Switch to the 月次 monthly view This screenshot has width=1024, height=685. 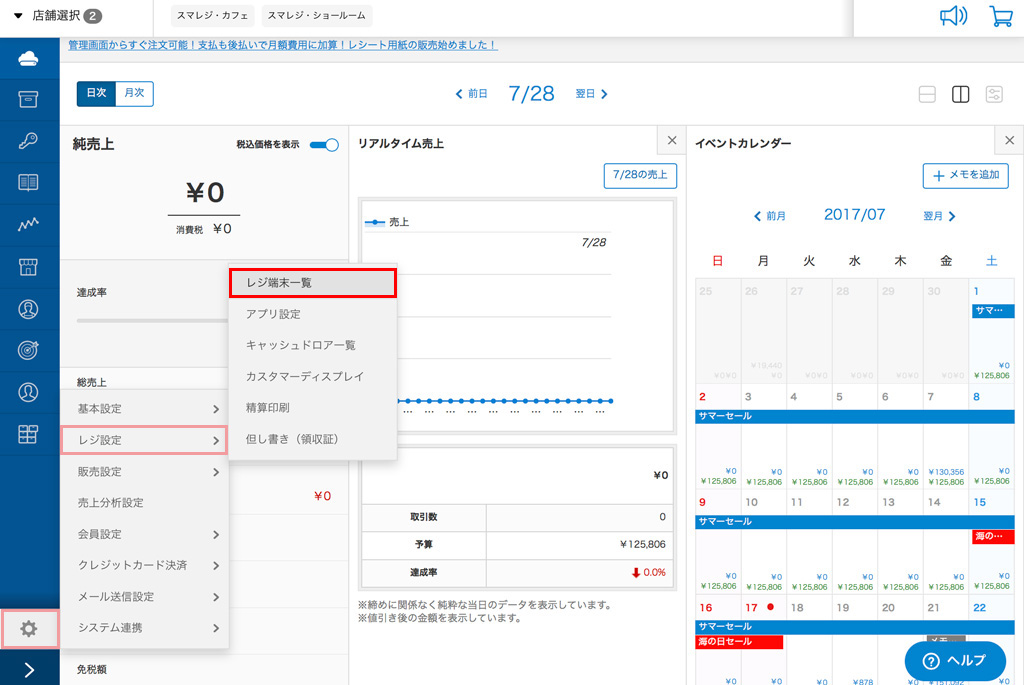[134, 93]
